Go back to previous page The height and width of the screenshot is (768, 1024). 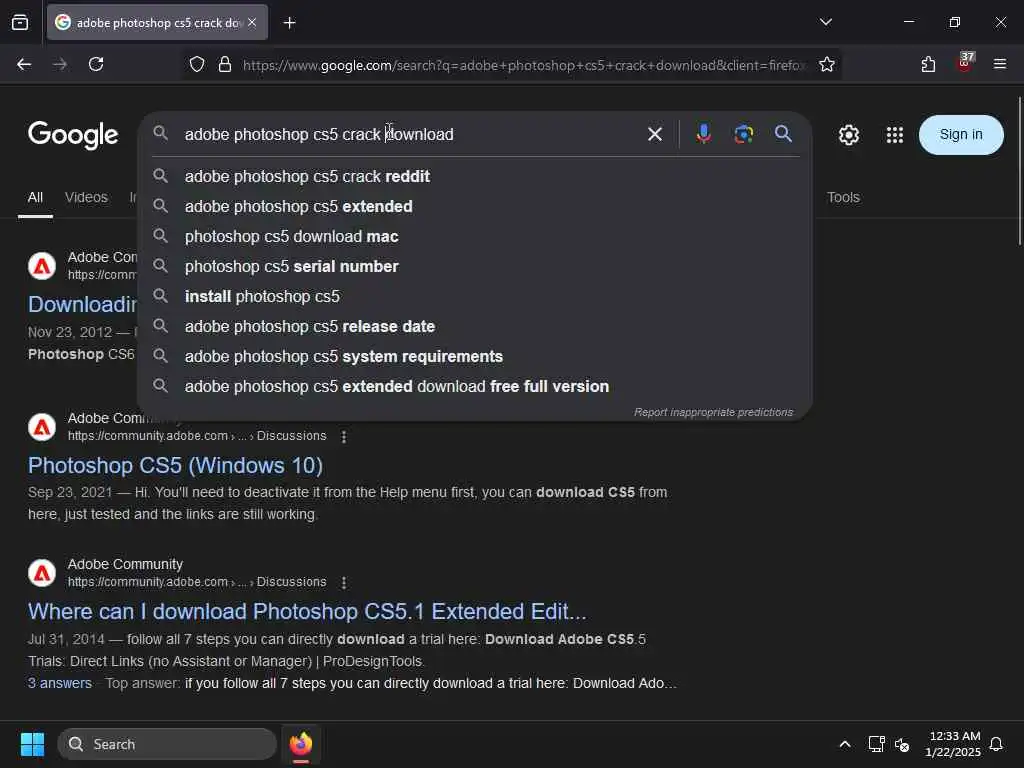(x=24, y=64)
